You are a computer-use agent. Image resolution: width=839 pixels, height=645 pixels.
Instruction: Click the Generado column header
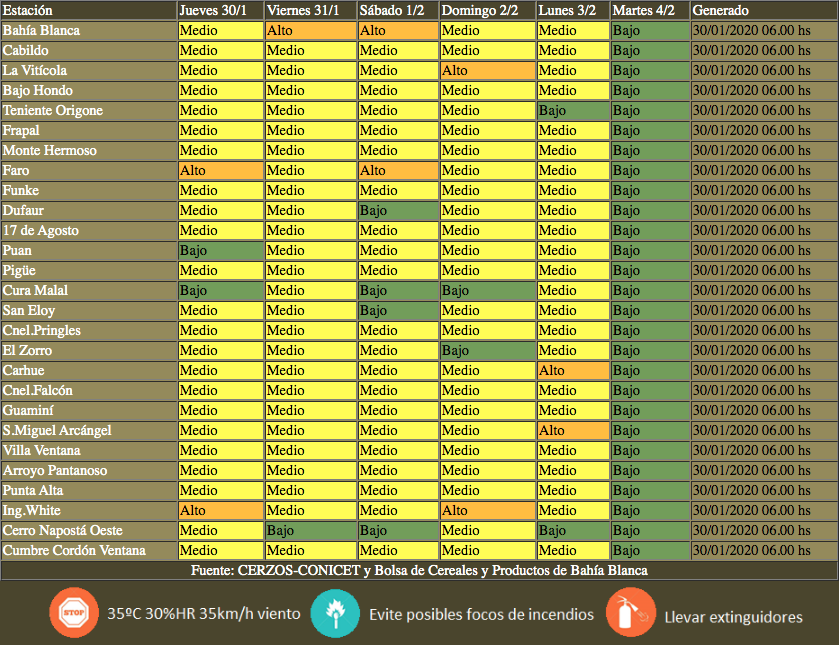coord(720,10)
